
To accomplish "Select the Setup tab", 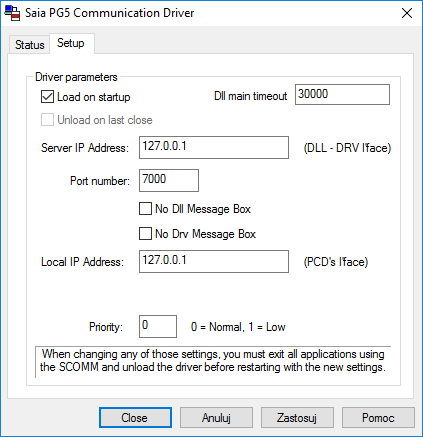I will click(71, 43).
